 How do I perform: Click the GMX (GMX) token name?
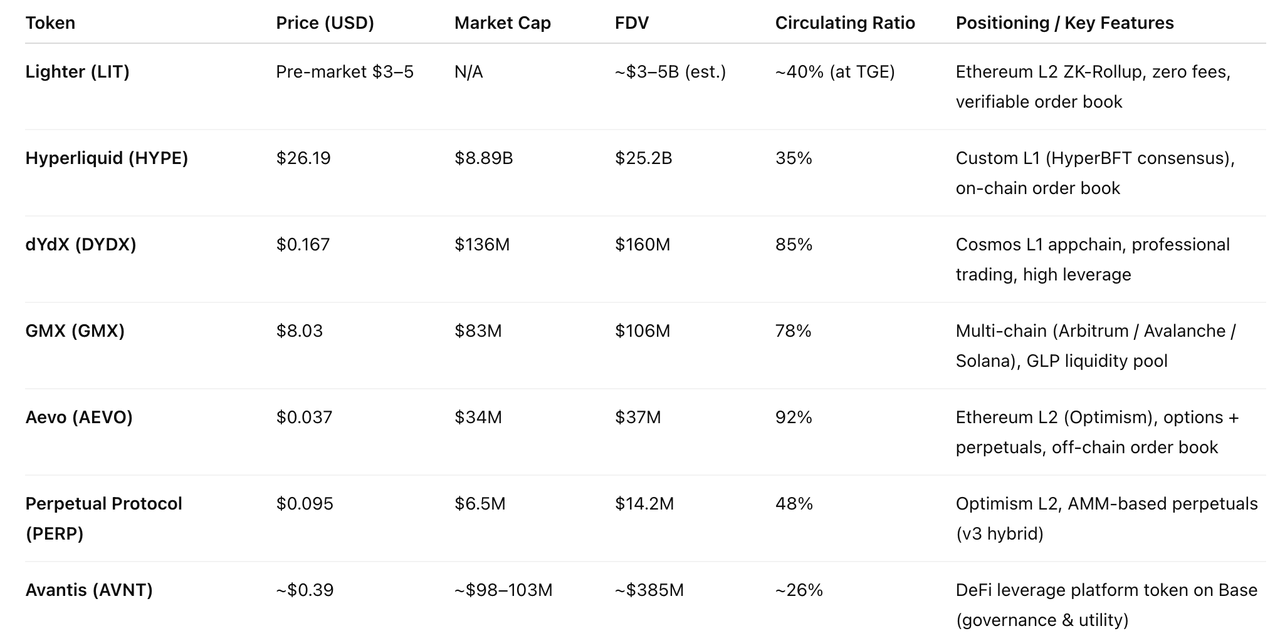(x=75, y=330)
